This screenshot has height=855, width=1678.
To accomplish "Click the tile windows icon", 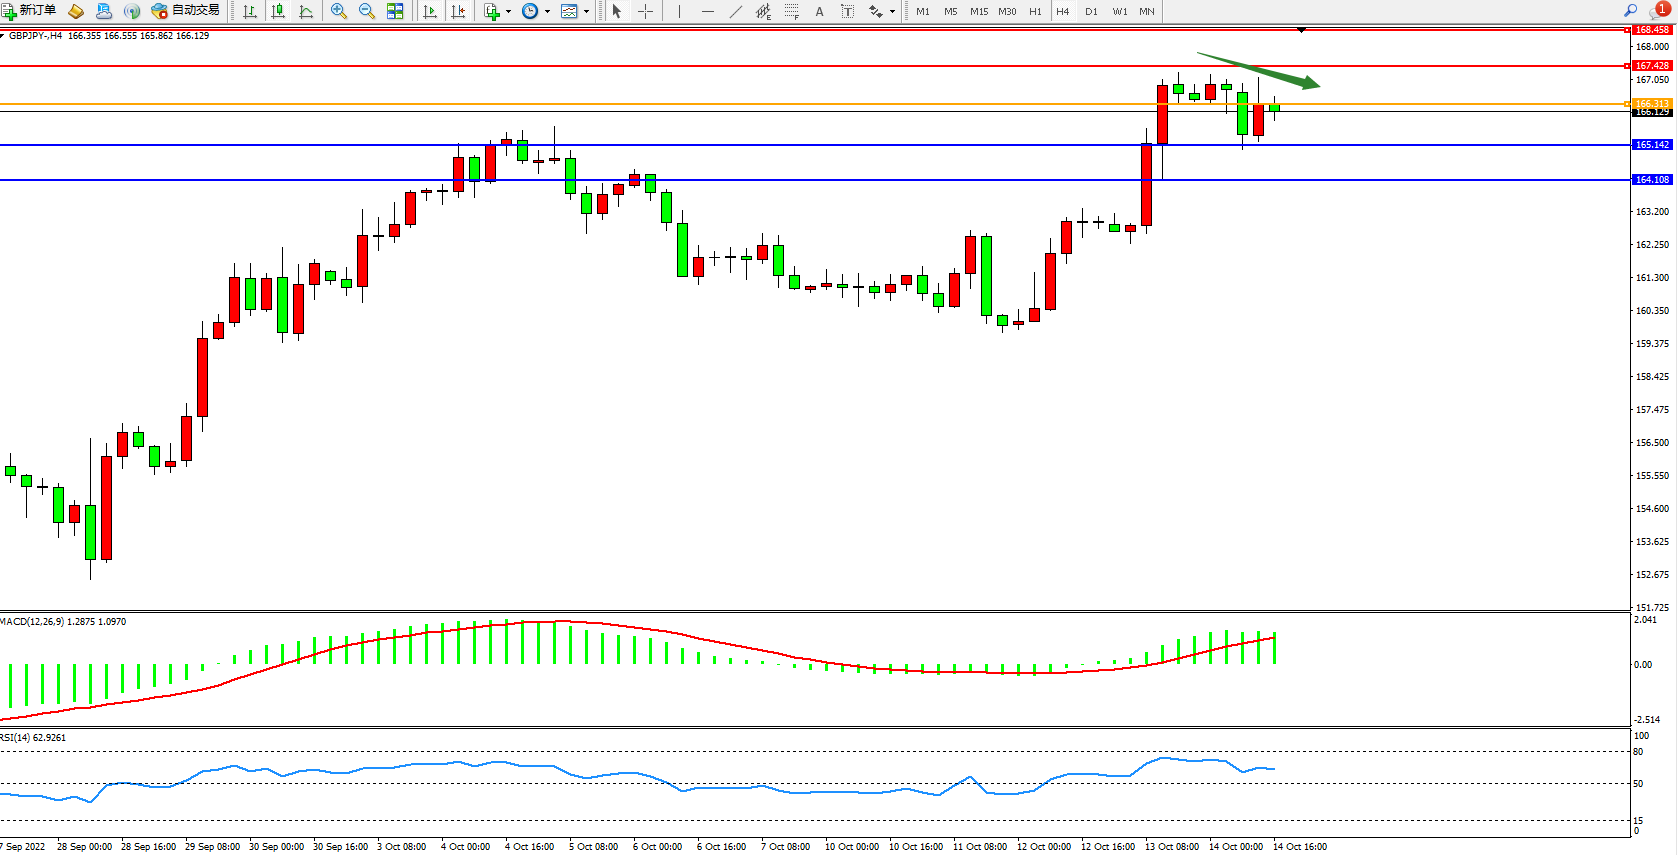I will (x=395, y=11).
